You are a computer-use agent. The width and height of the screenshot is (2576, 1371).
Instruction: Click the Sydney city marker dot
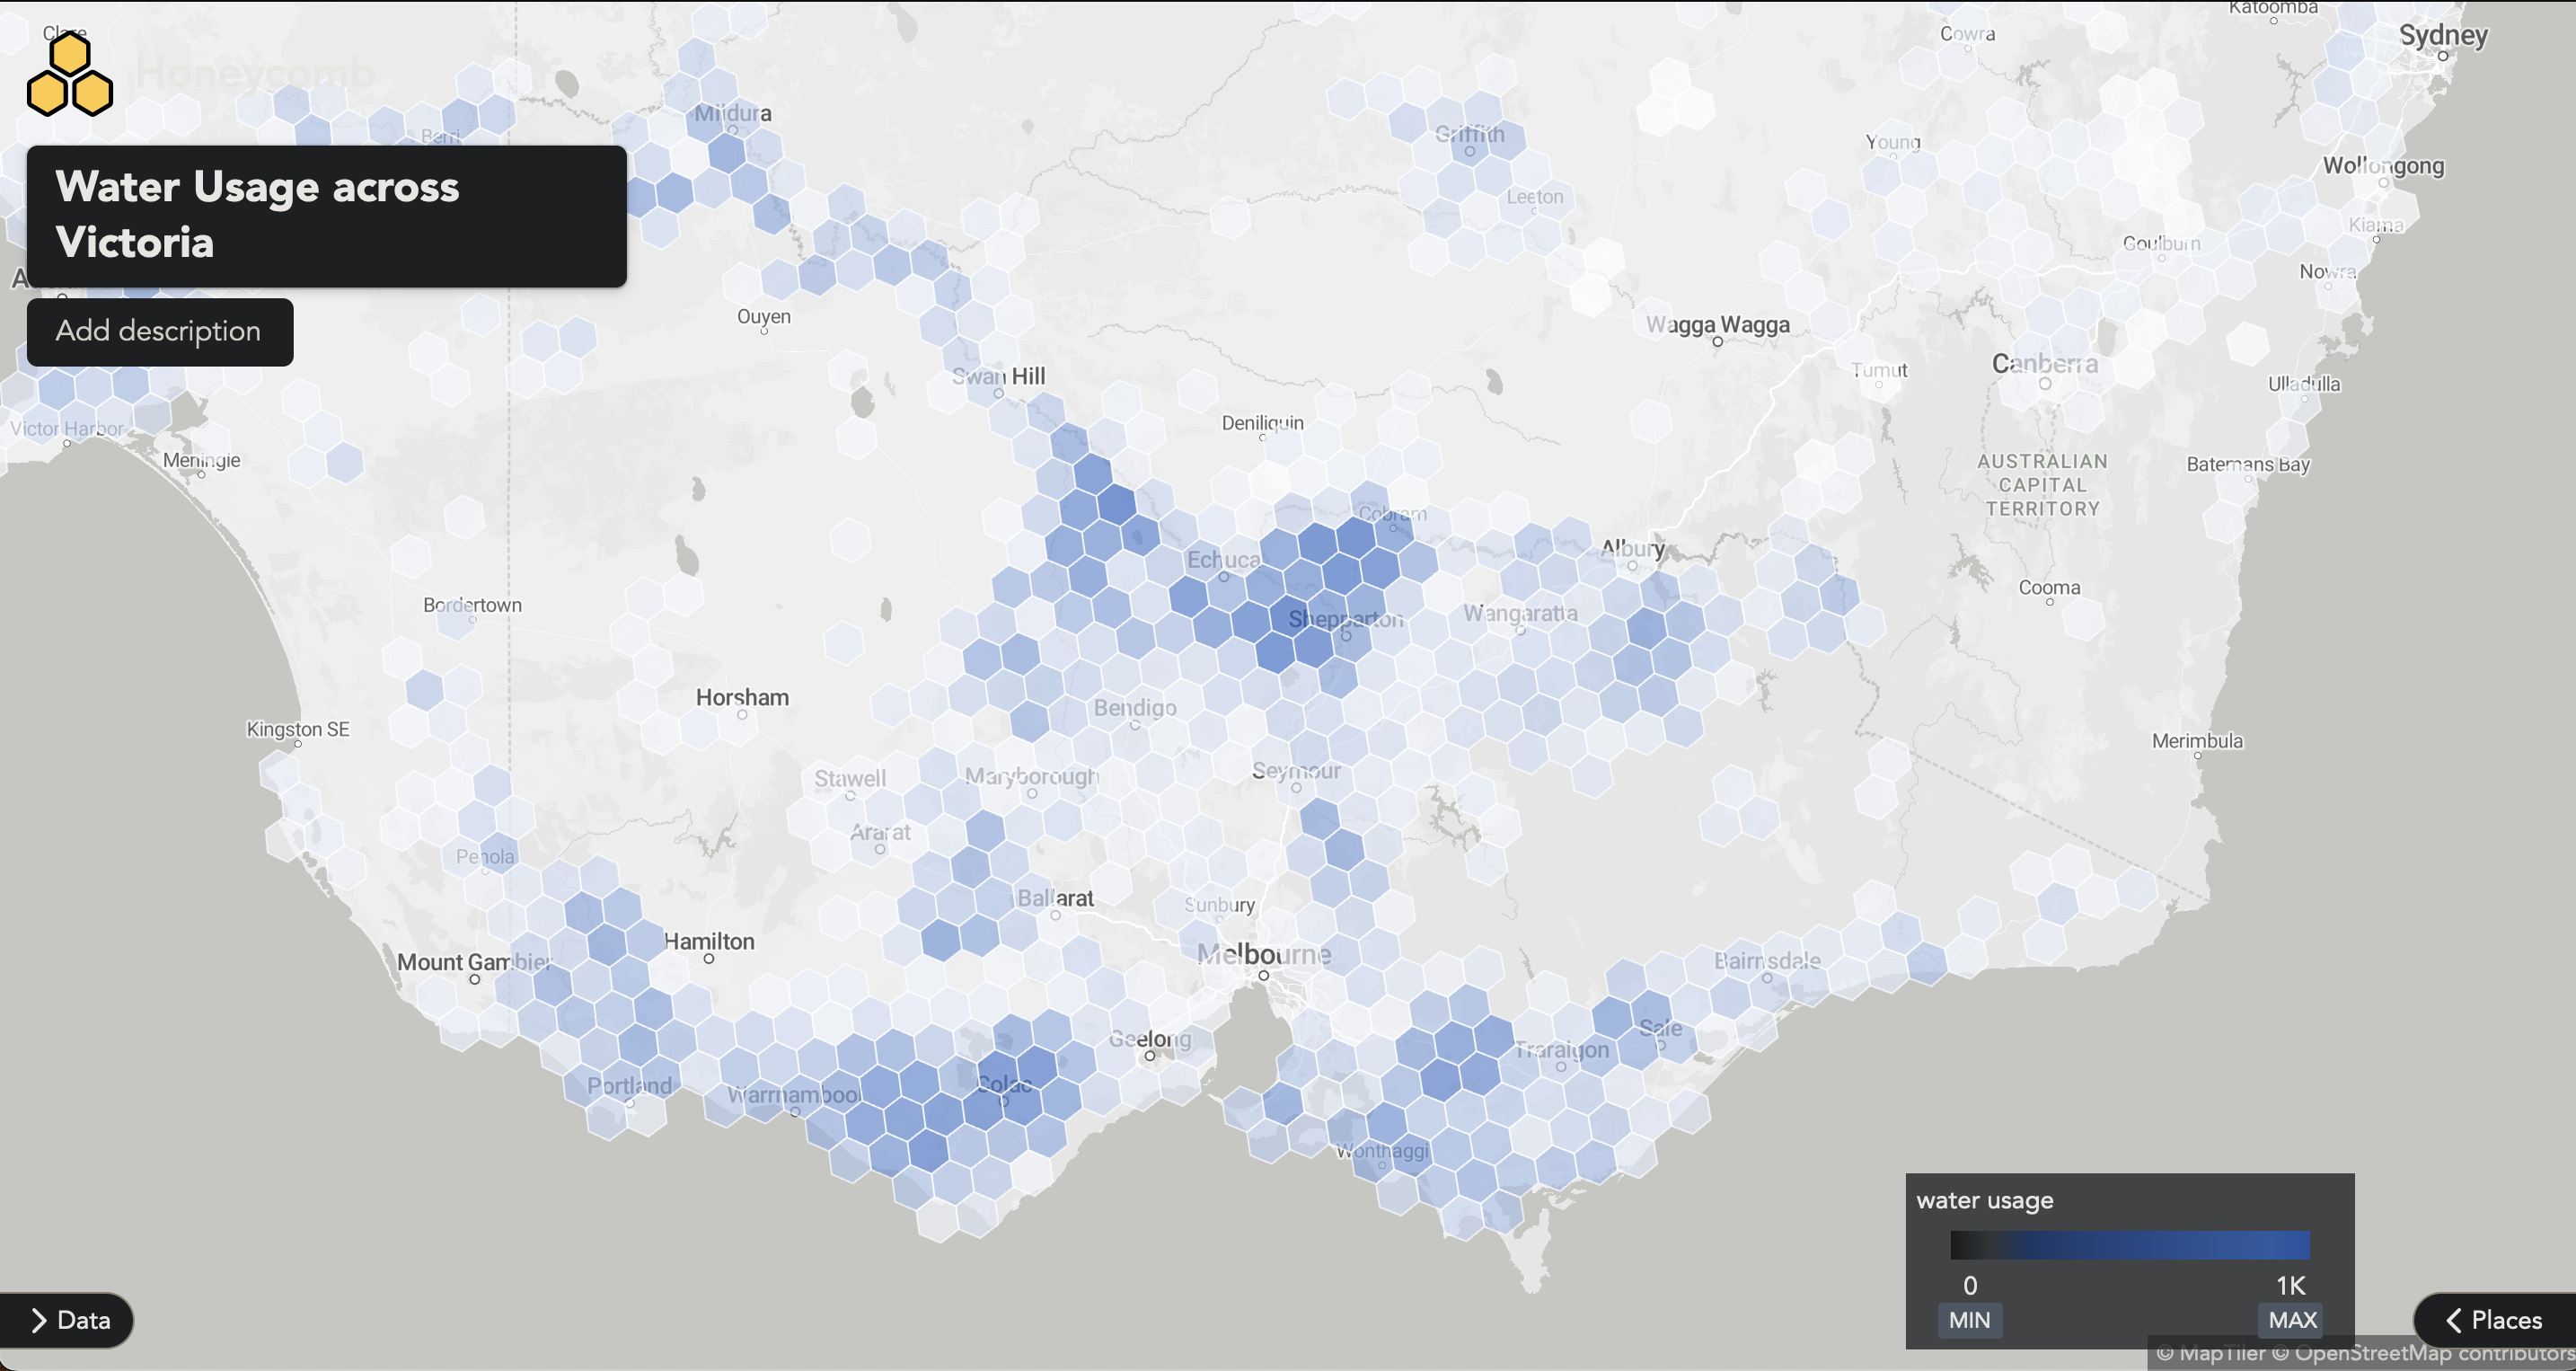2443,56
